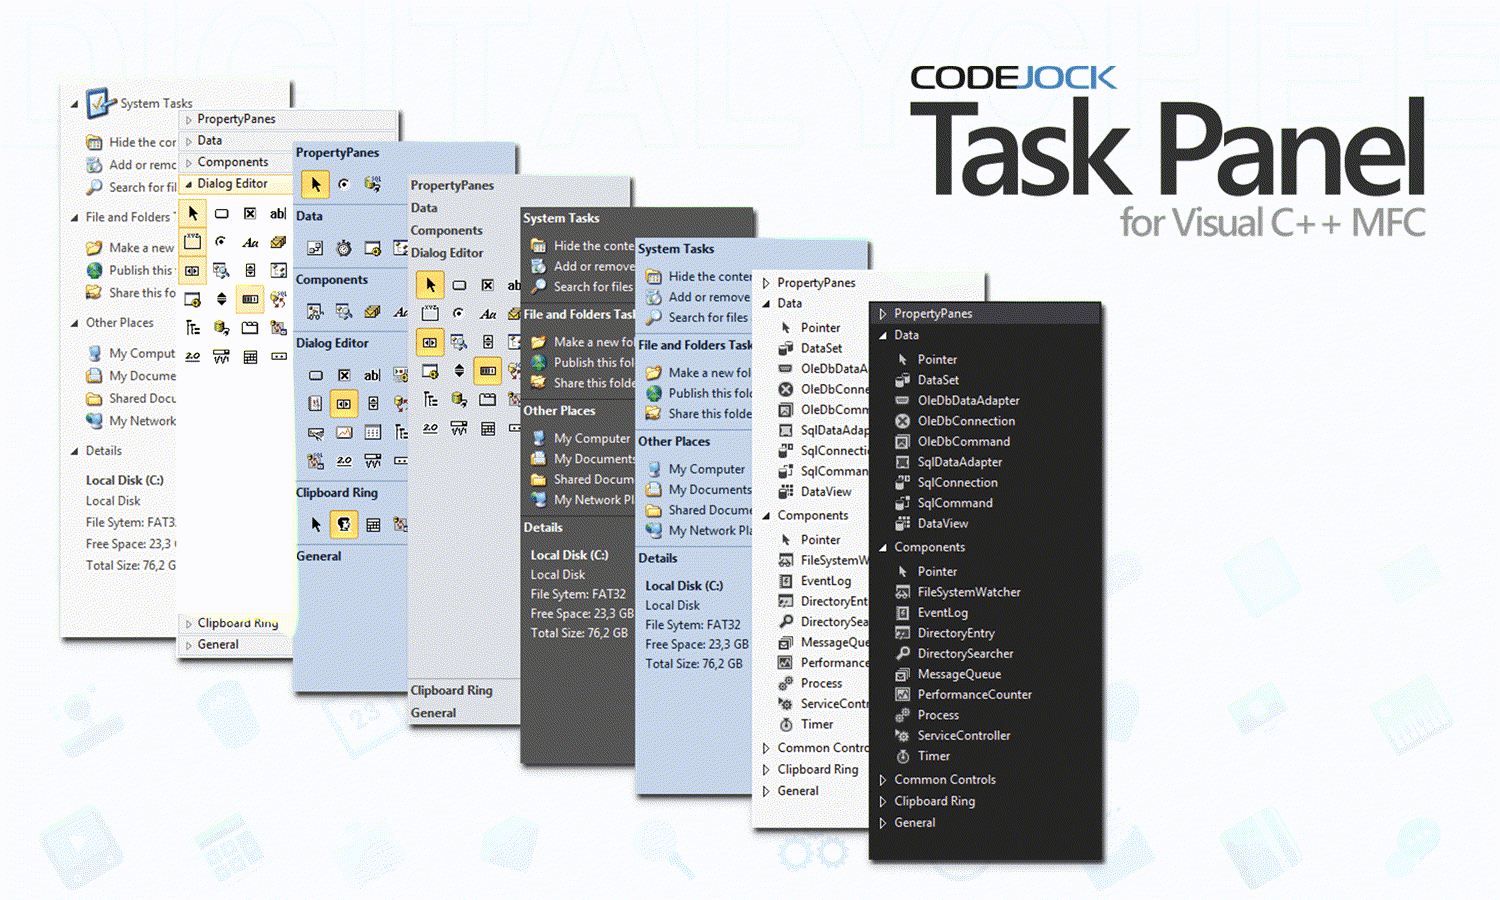The image size is (1500, 900).
Task: Collapse Other Places in the leftmost white panel
Action: point(74,323)
